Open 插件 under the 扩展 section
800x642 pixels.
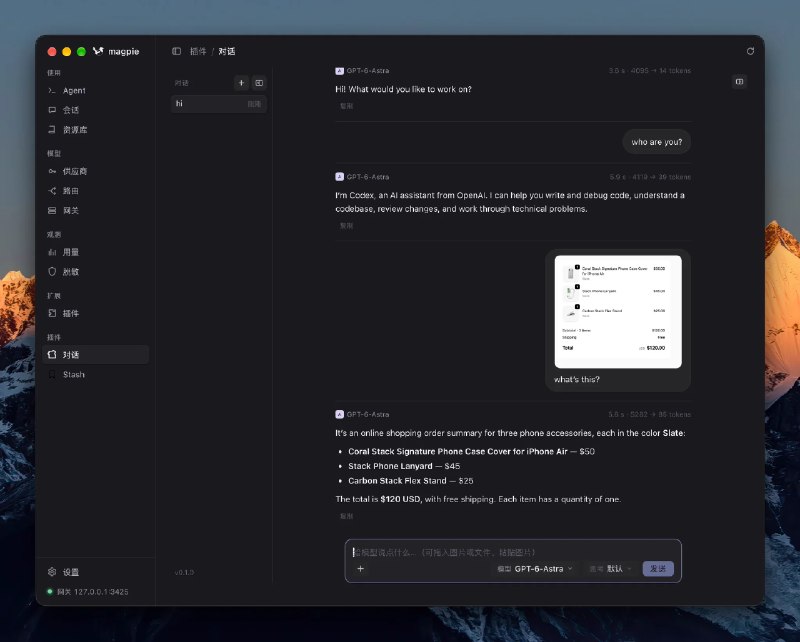click(96, 313)
